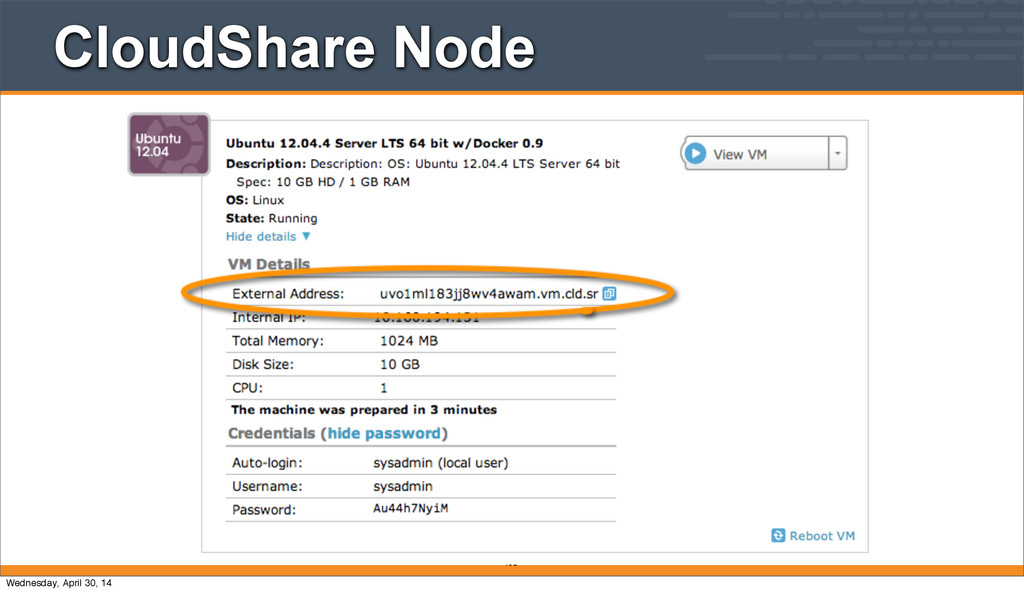Viewport: 1024px width, 592px height.
Task: Click the State: Running text
Action: pyautogui.click(x=272, y=218)
